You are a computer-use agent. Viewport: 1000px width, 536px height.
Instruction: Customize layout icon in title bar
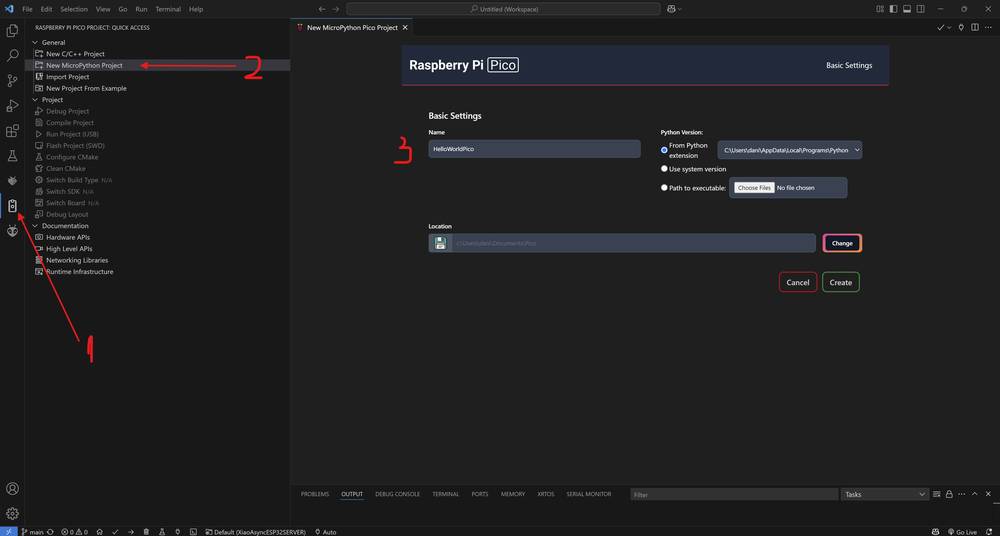[879, 9]
